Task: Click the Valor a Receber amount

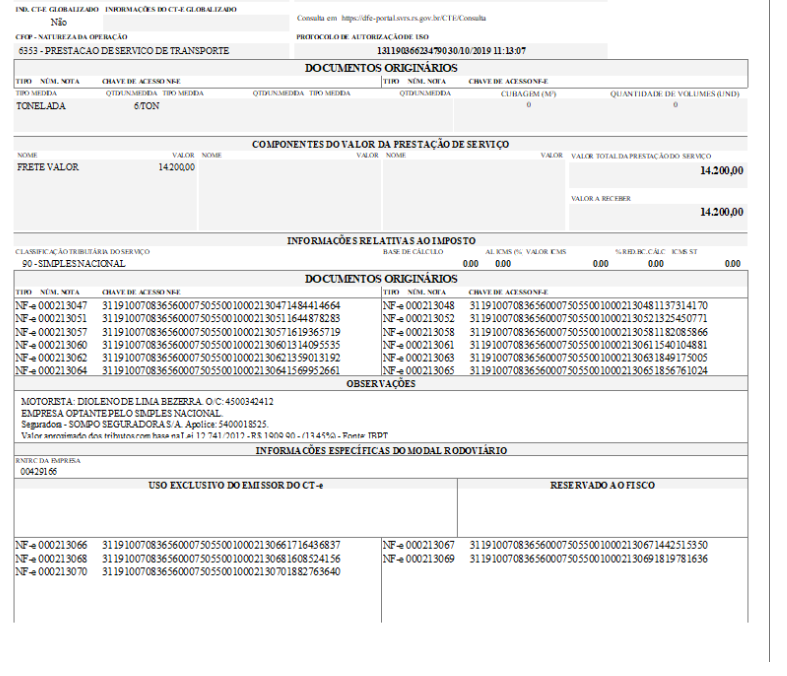Action: point(722,212)
